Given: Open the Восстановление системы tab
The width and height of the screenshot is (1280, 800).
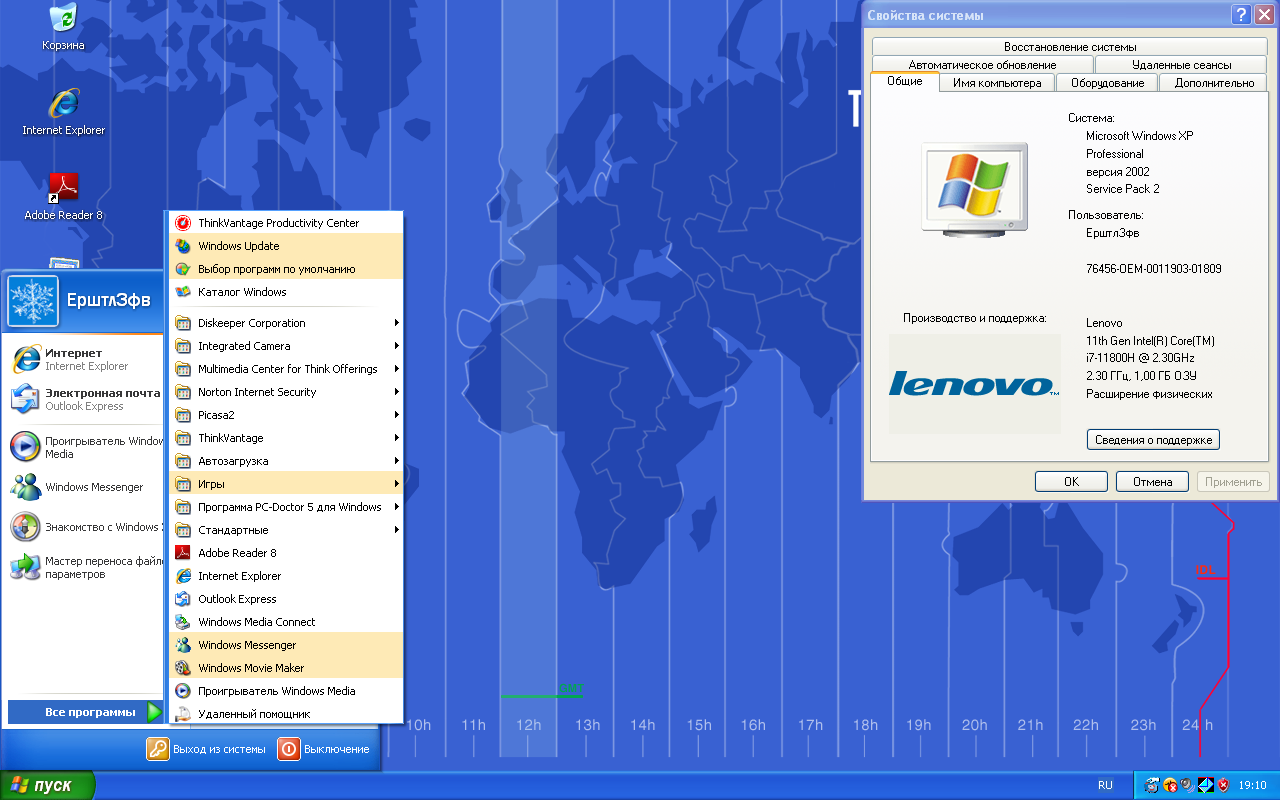Looking at the screenshot, I should click(x=1069, y=47).
